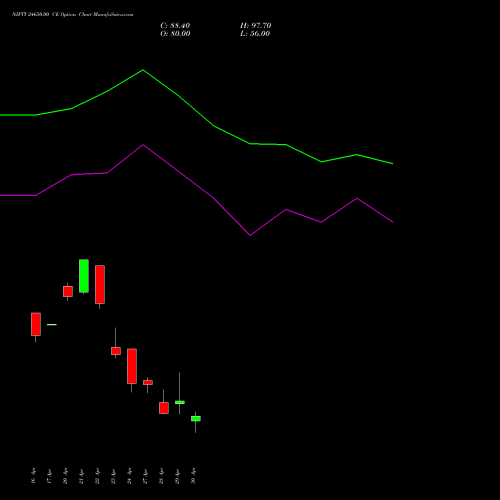Click the tall green candle for 21 Apr
The image size is (500, 500).
coord(84,276)
